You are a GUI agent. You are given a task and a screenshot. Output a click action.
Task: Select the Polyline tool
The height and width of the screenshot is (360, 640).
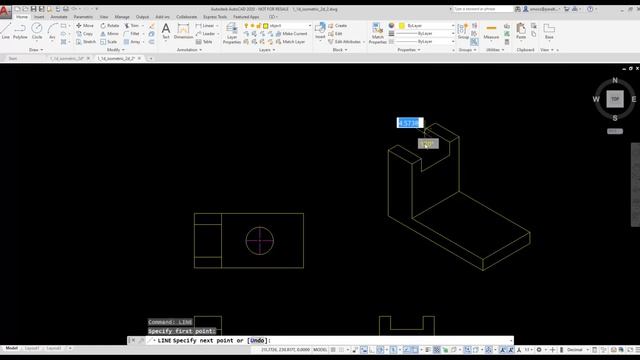pyautogui.click(x=20, y=31)
